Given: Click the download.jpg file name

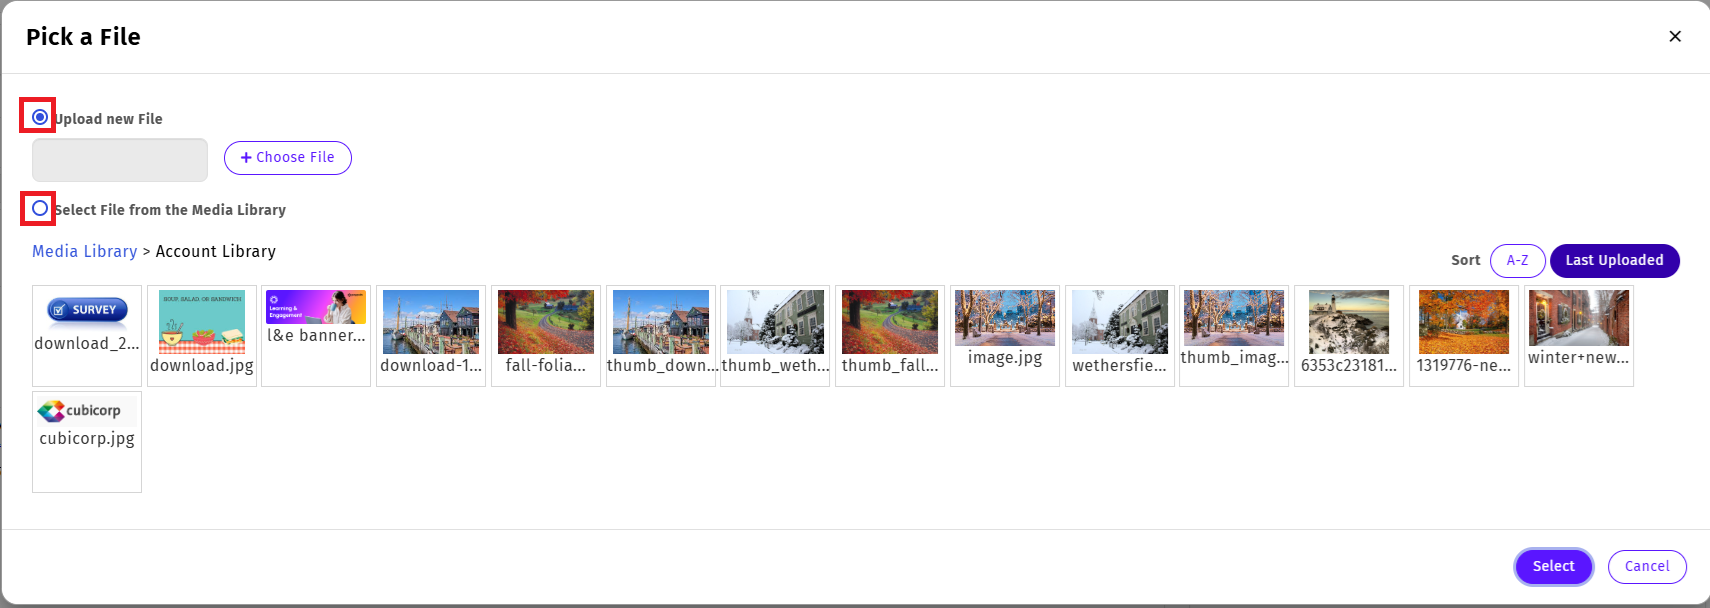Looking at the screenshot, I should tap(202, 365).
